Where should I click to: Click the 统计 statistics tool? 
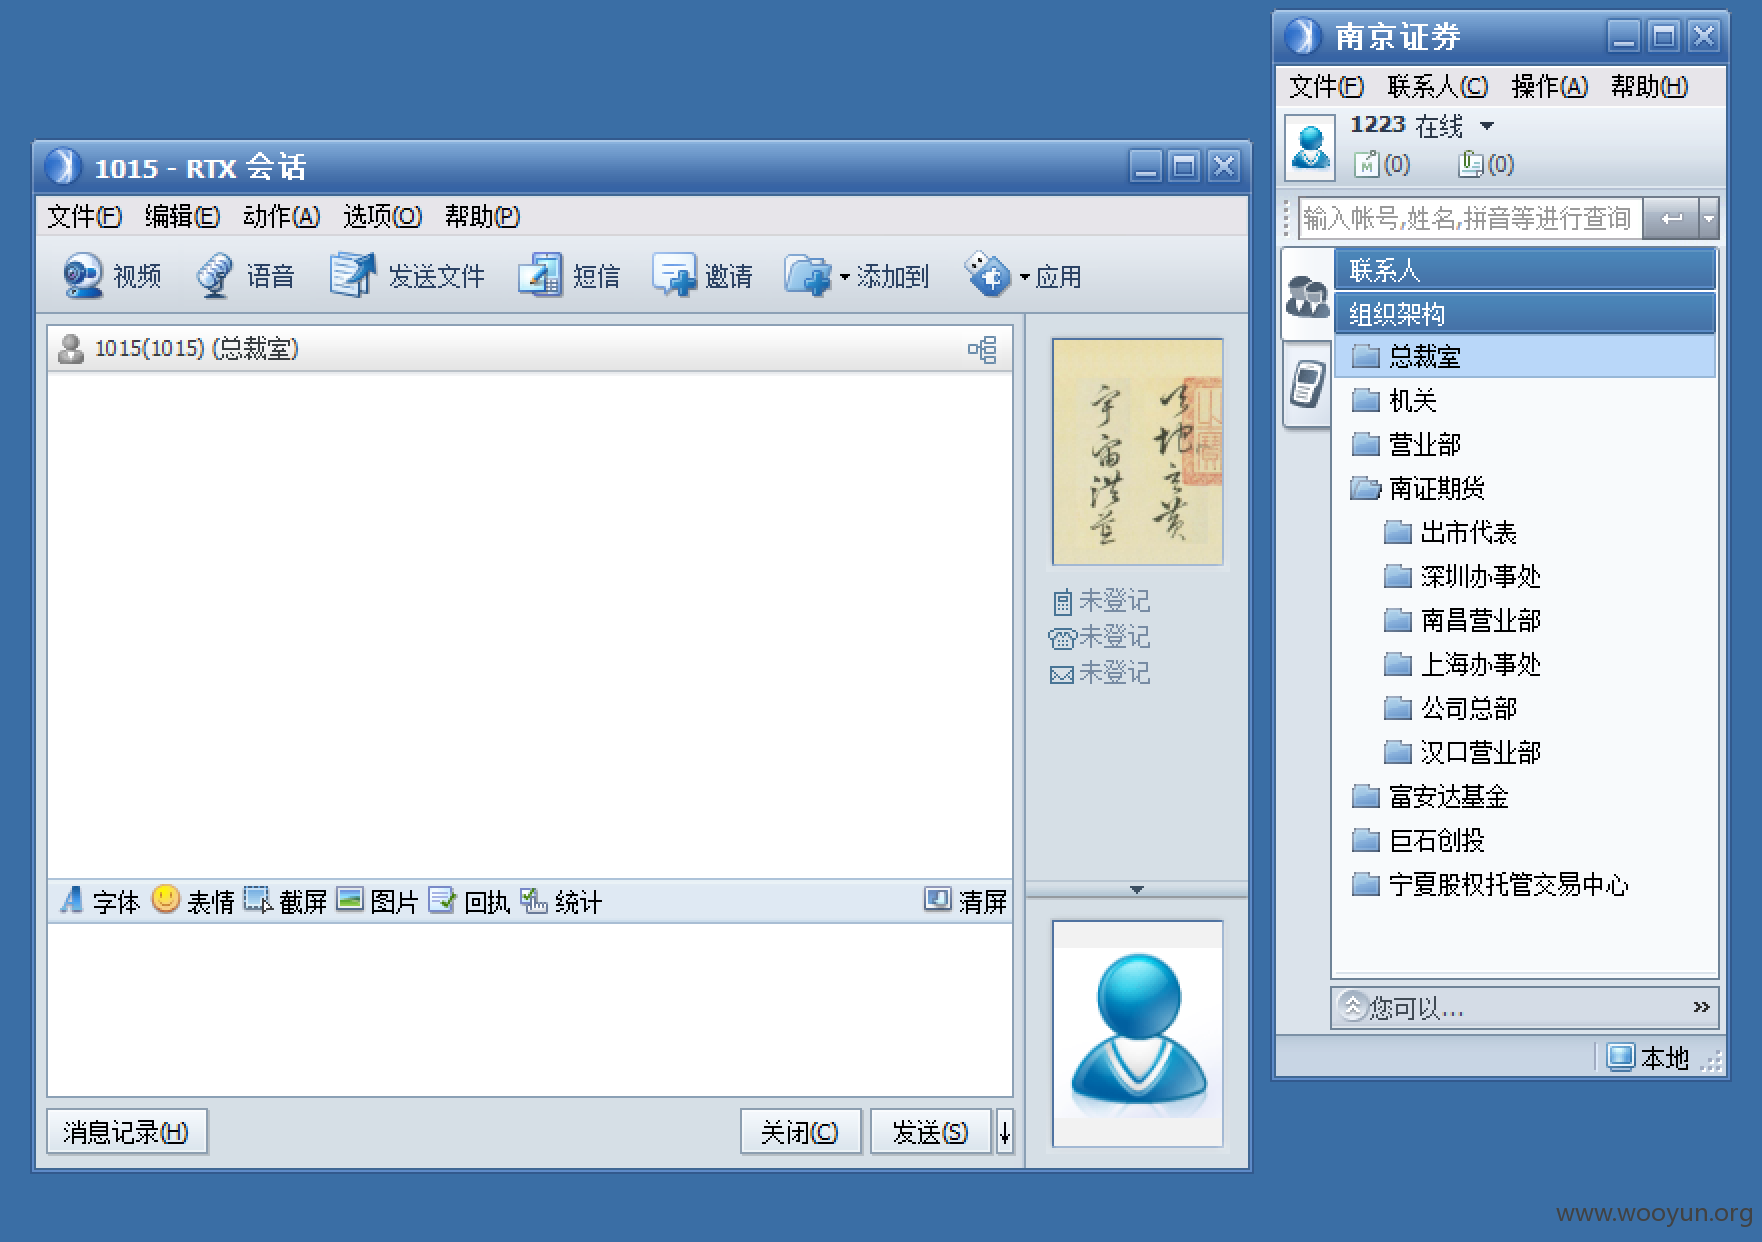point(561,901)
